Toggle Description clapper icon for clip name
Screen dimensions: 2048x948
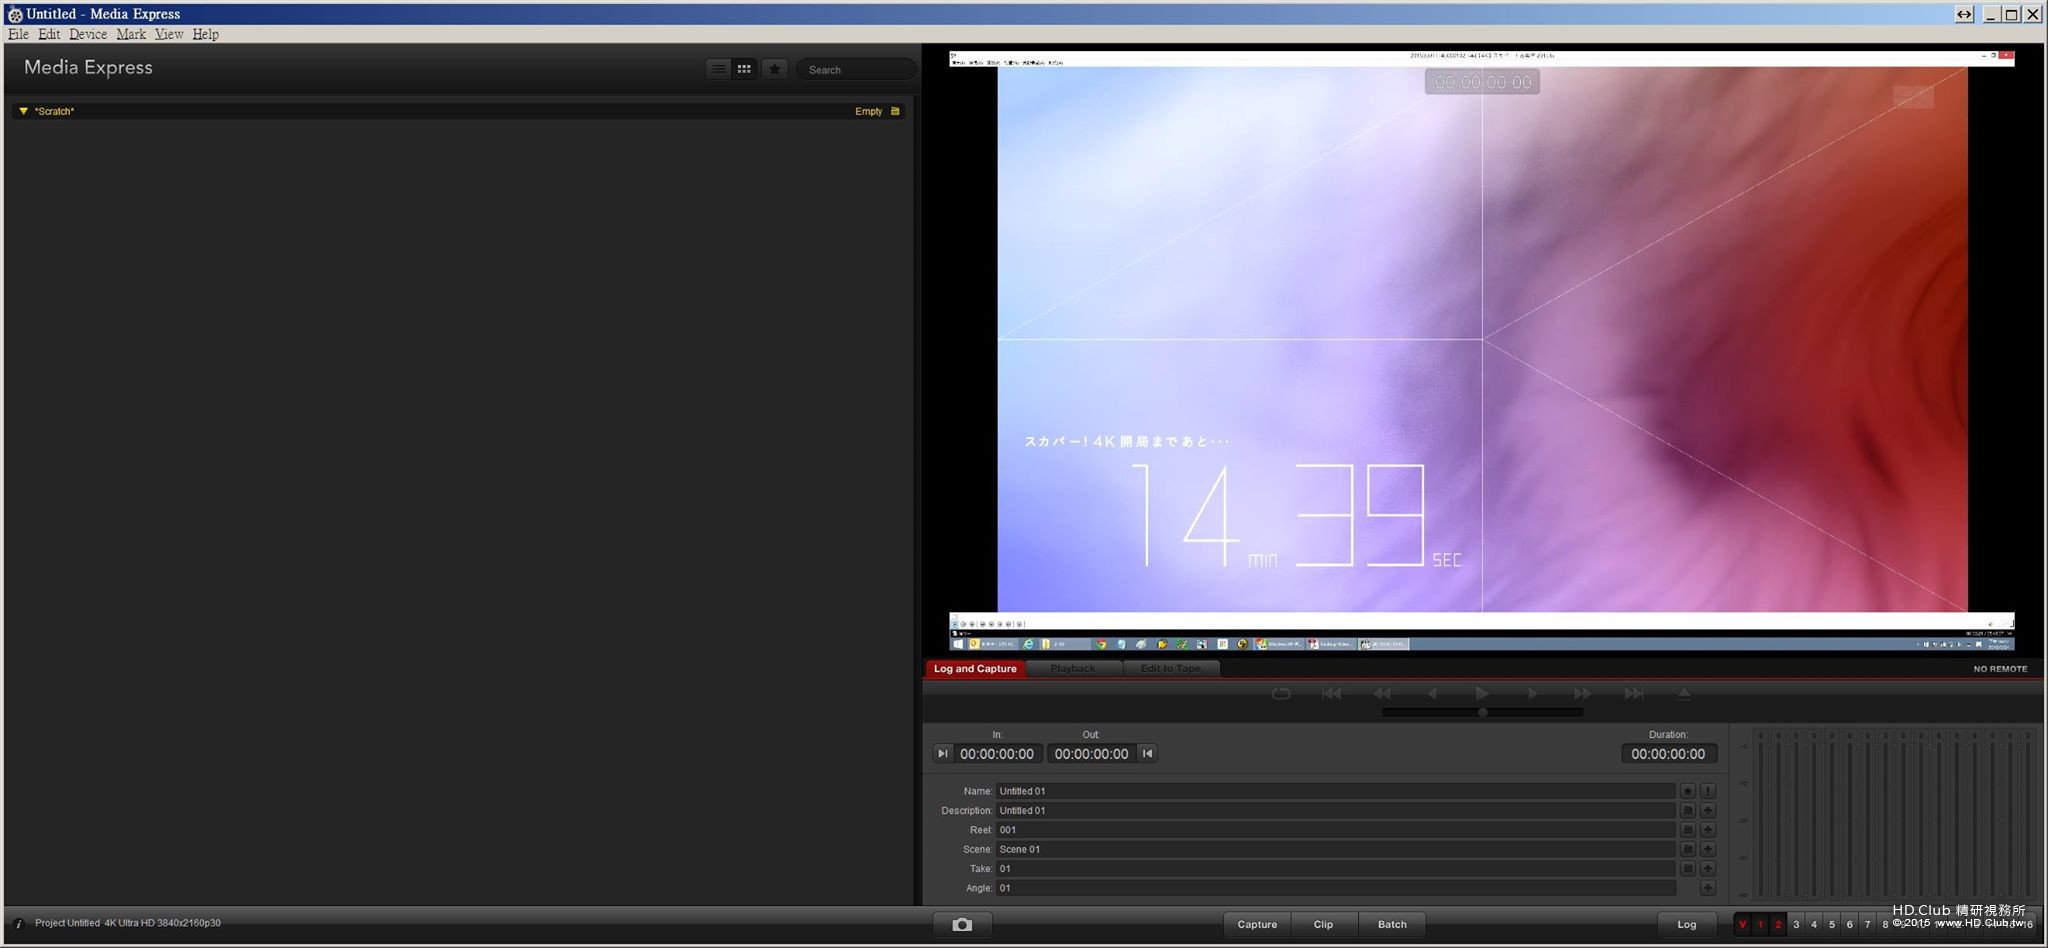[x=1688, y=811]
